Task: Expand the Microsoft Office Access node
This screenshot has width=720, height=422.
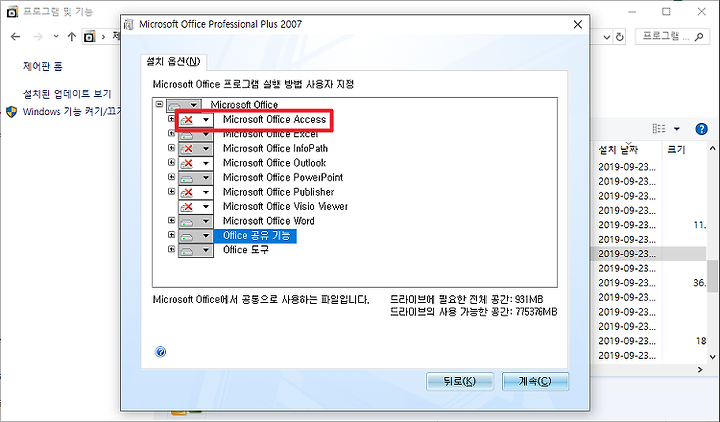Action: [x=171, y=119]
